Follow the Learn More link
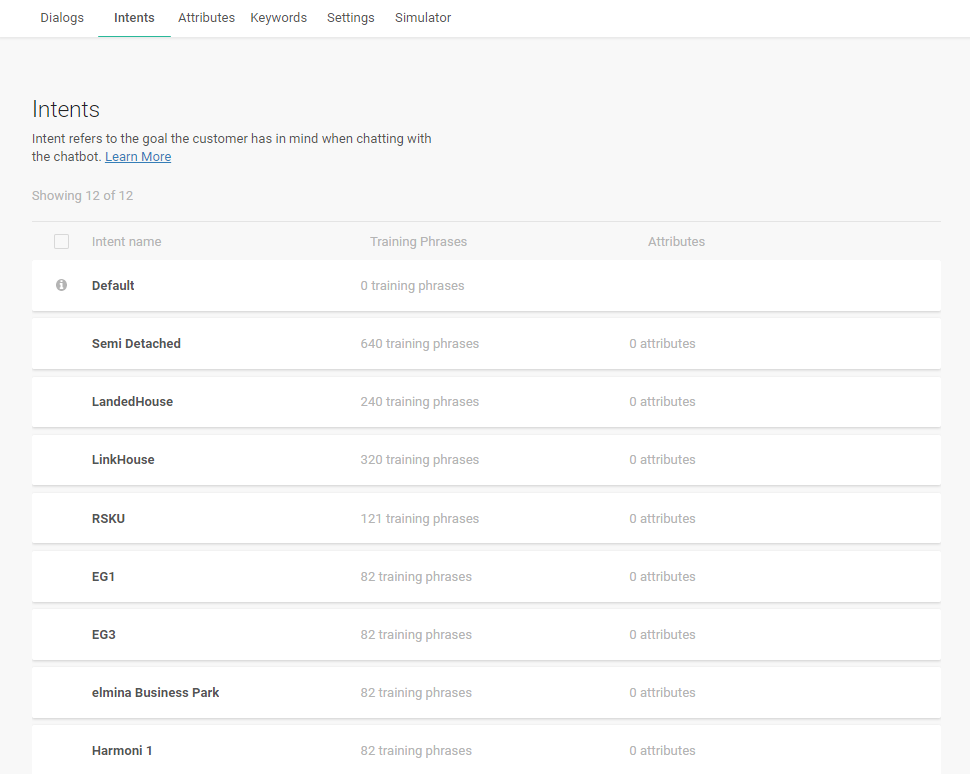The image size is (970, 774). pyautogui.click(x=138, y=157)
